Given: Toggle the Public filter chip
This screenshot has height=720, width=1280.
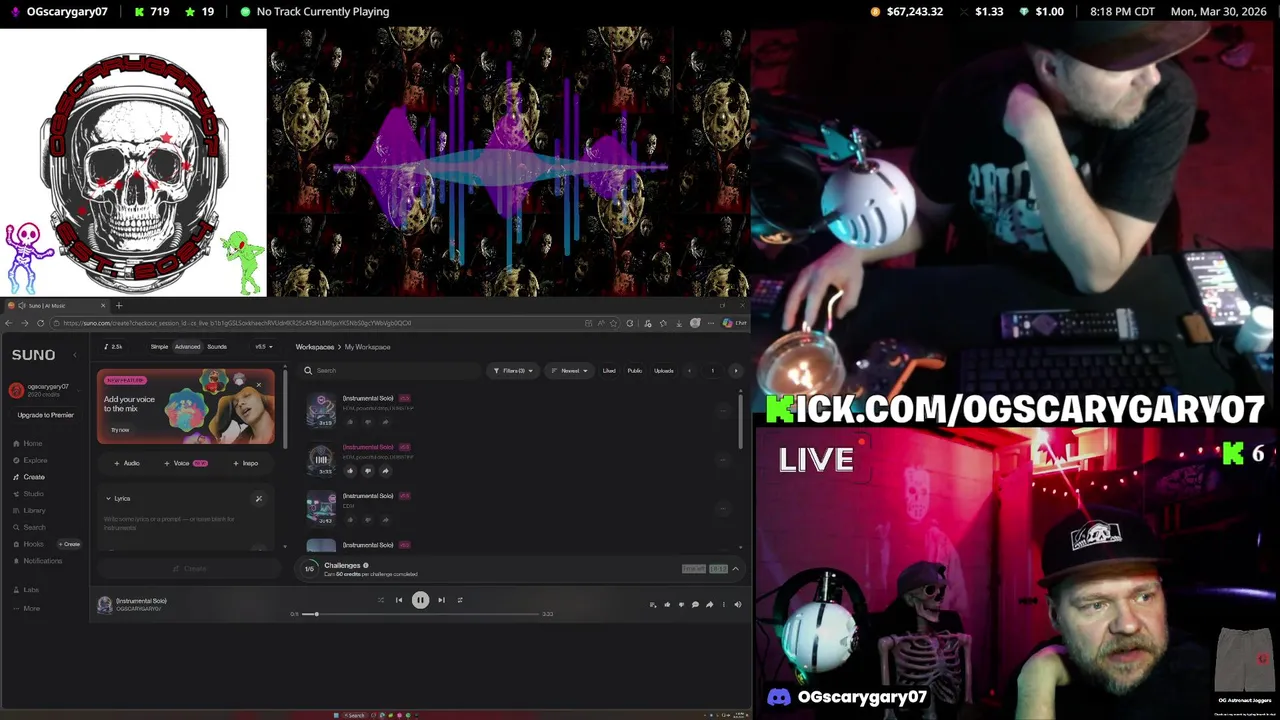Looking at the screenshot, I should click(x=635, y=371).
